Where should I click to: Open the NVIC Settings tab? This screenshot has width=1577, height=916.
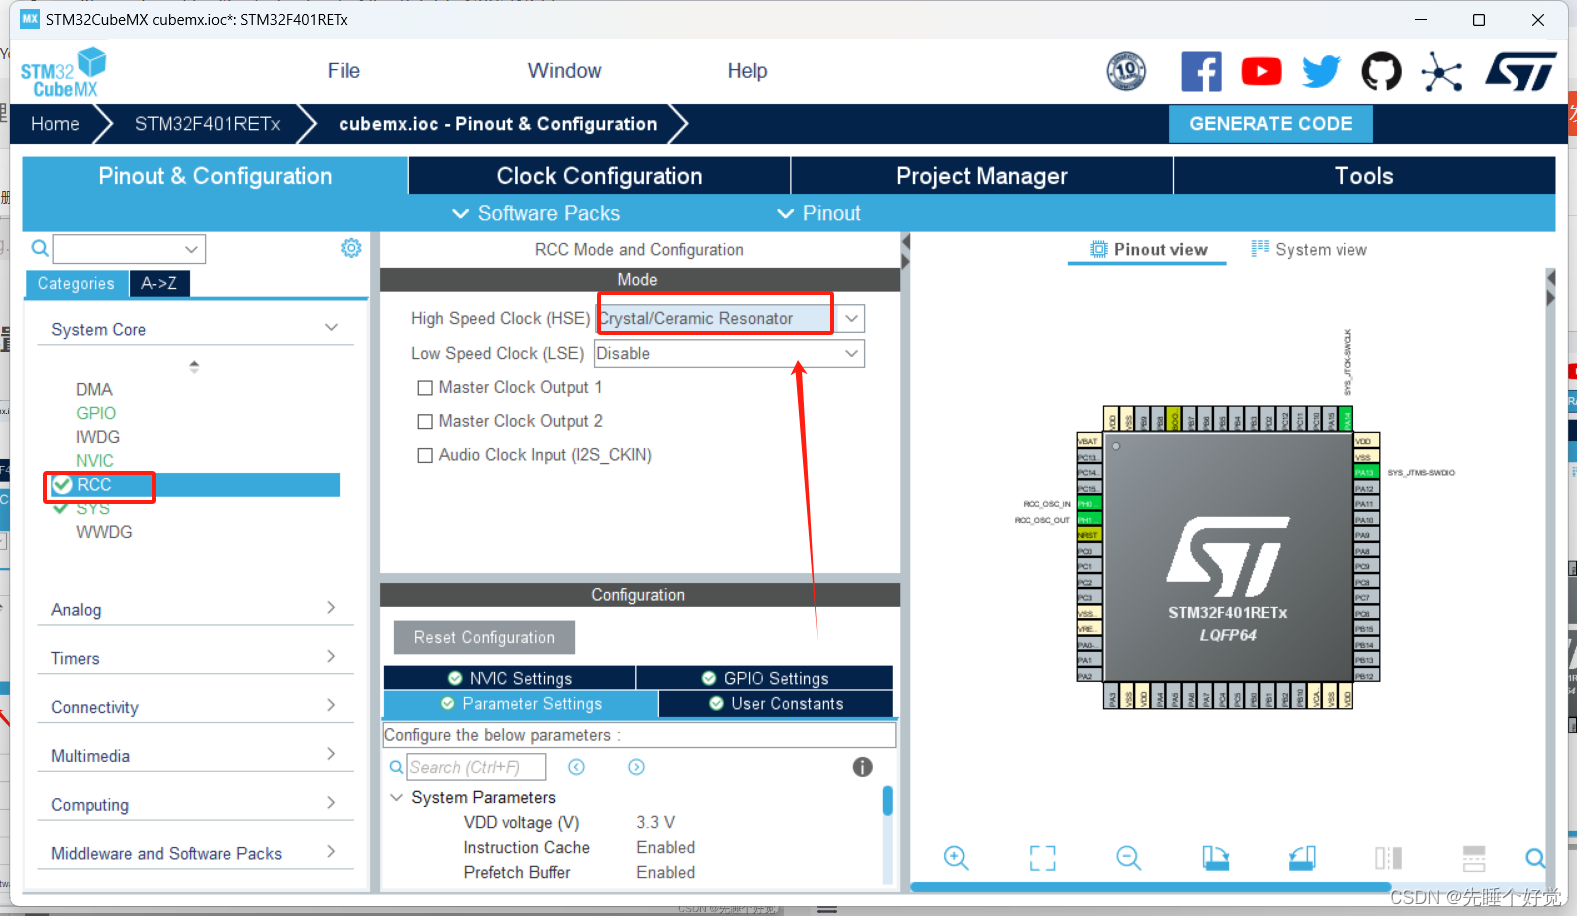click(509, 678)
